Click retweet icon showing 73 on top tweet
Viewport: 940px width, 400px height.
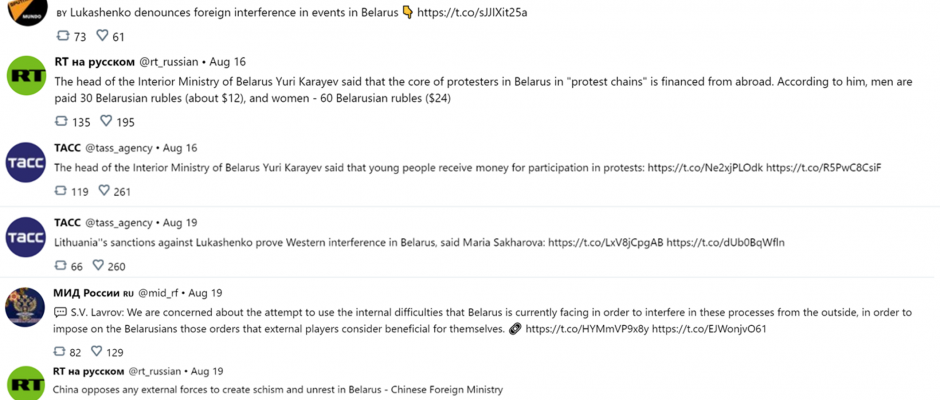coord(63,36)
